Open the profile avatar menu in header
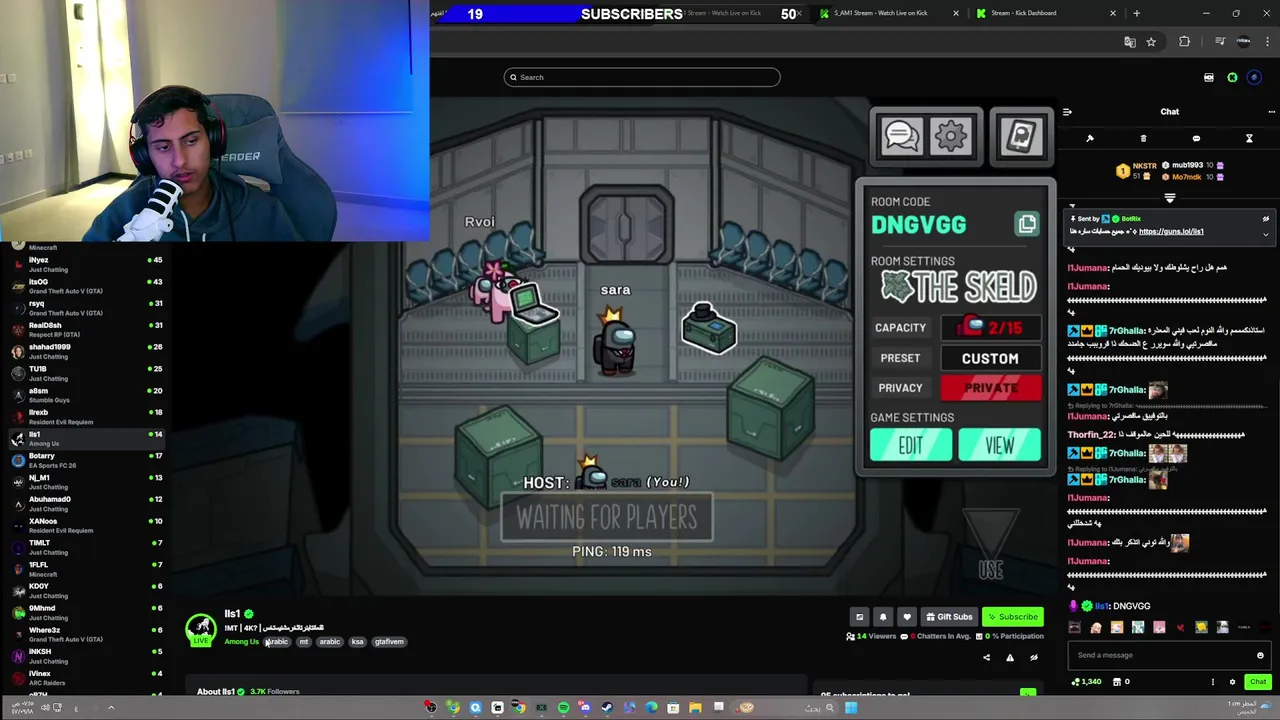Image resolution: width=1280 pixels, height=720 pixels. 1254,77
